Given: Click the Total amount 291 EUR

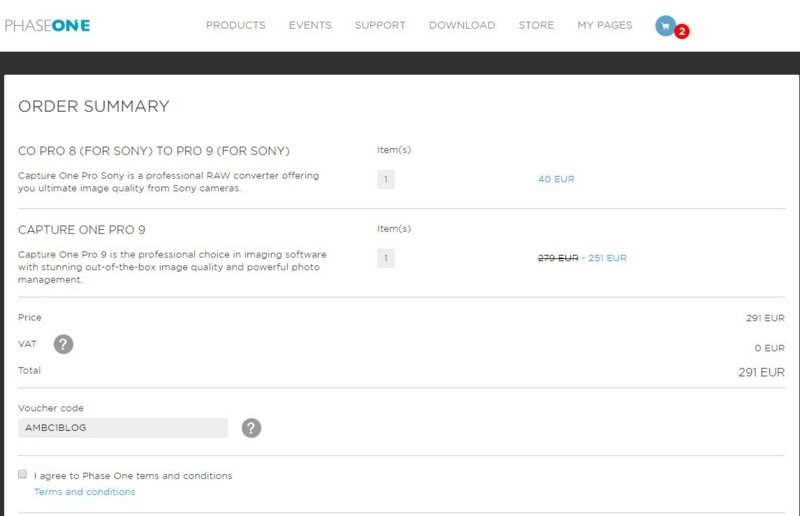Looking at the screenshot, I should point(761,373).
